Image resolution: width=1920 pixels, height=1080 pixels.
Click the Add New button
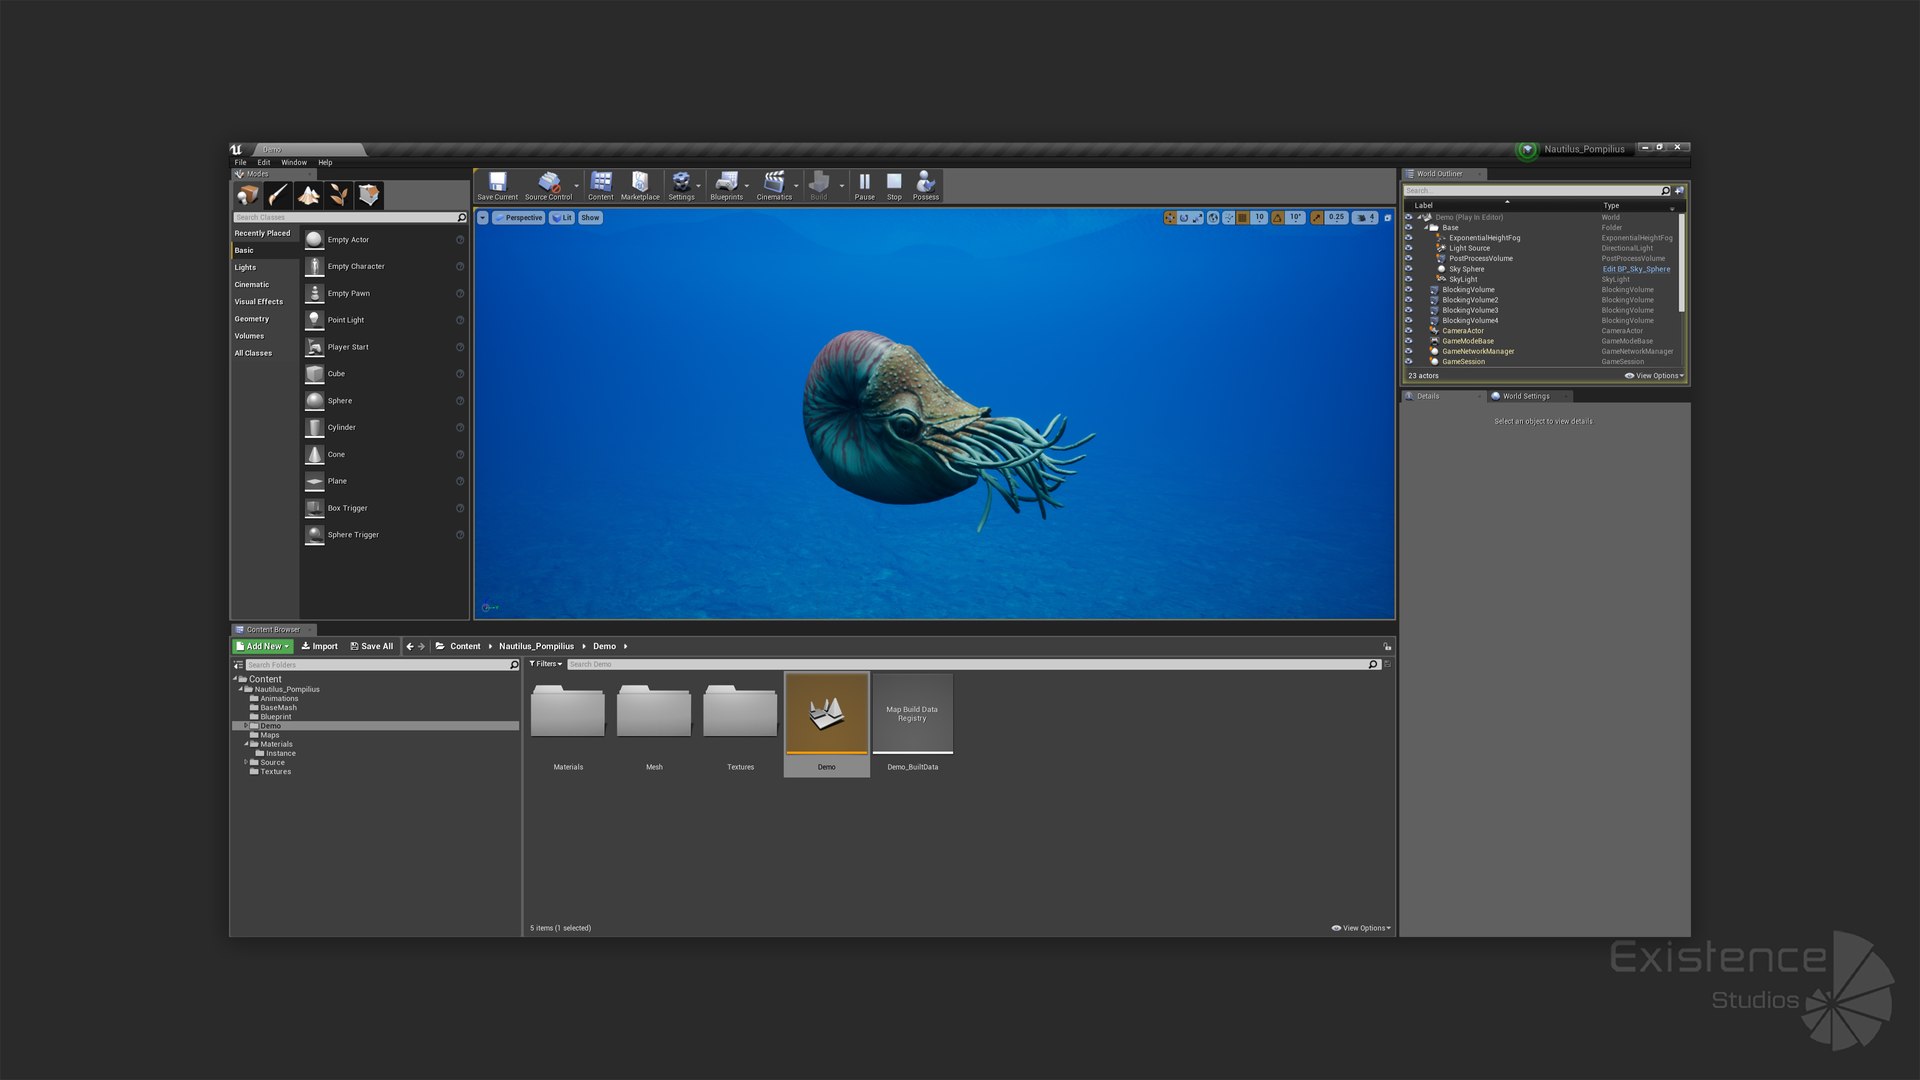(x=262, y=646)
